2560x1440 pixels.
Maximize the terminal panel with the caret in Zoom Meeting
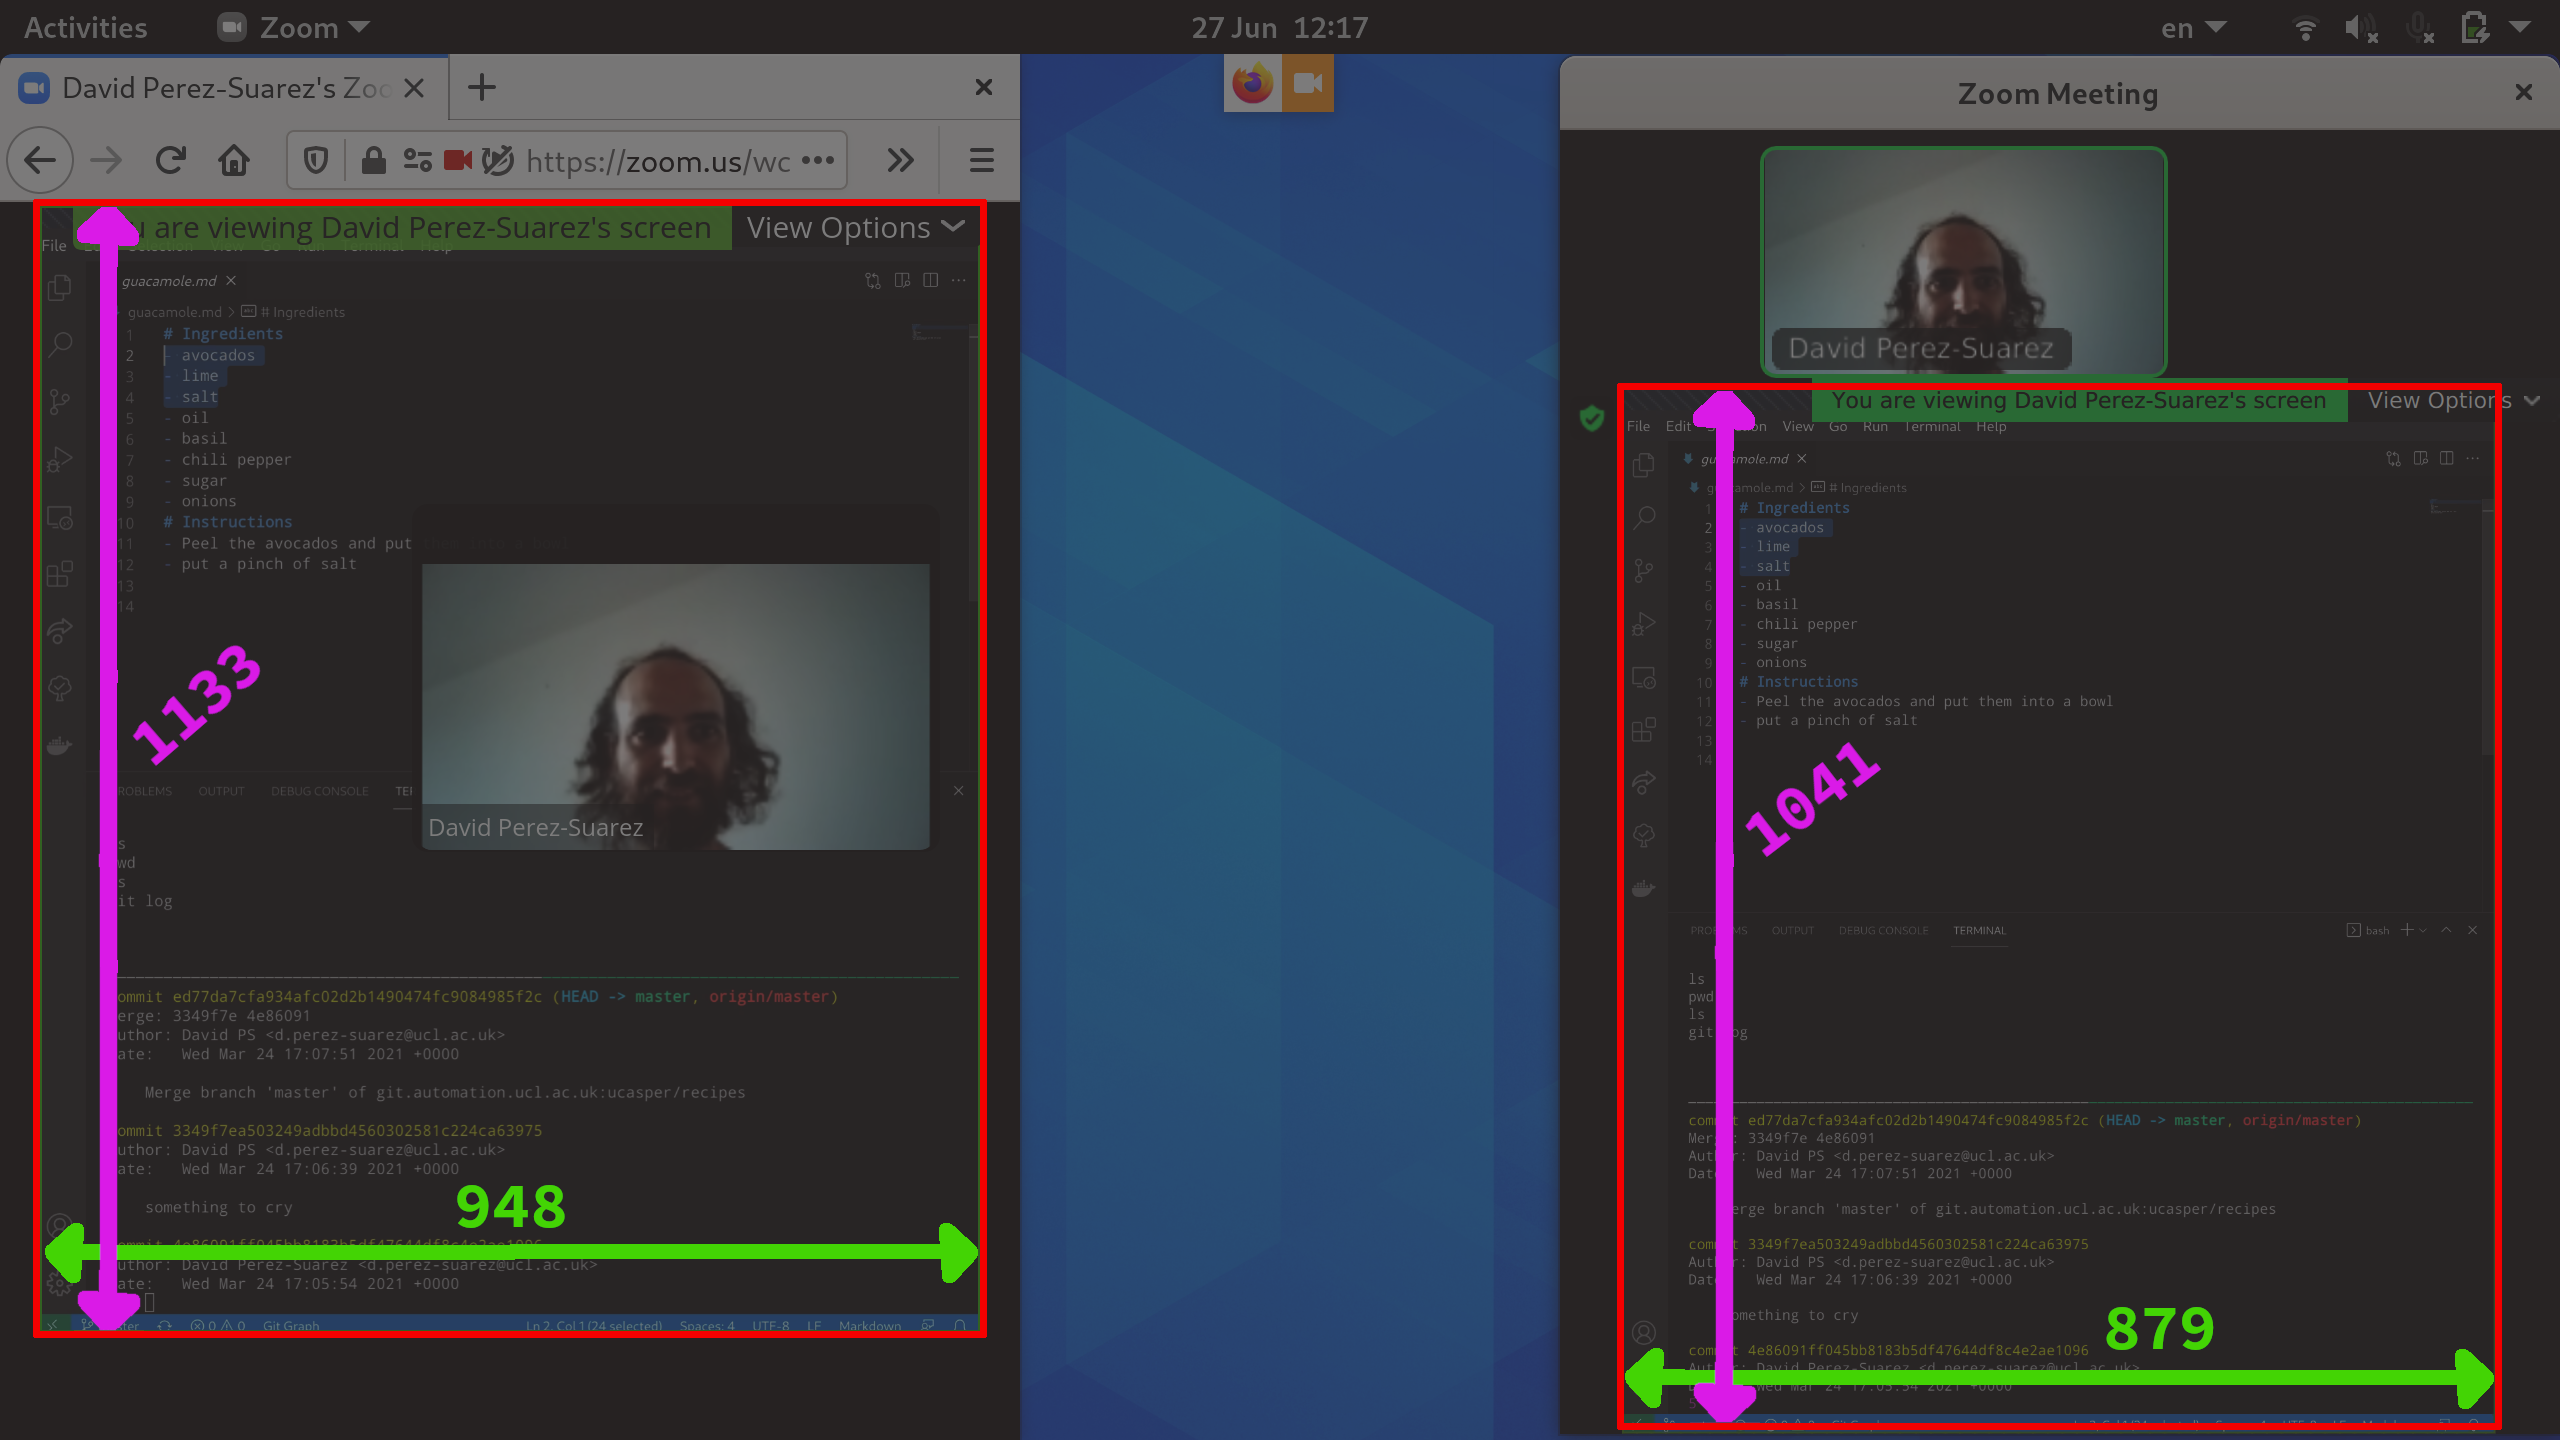pyautogui.click(x=2446, y=930)
